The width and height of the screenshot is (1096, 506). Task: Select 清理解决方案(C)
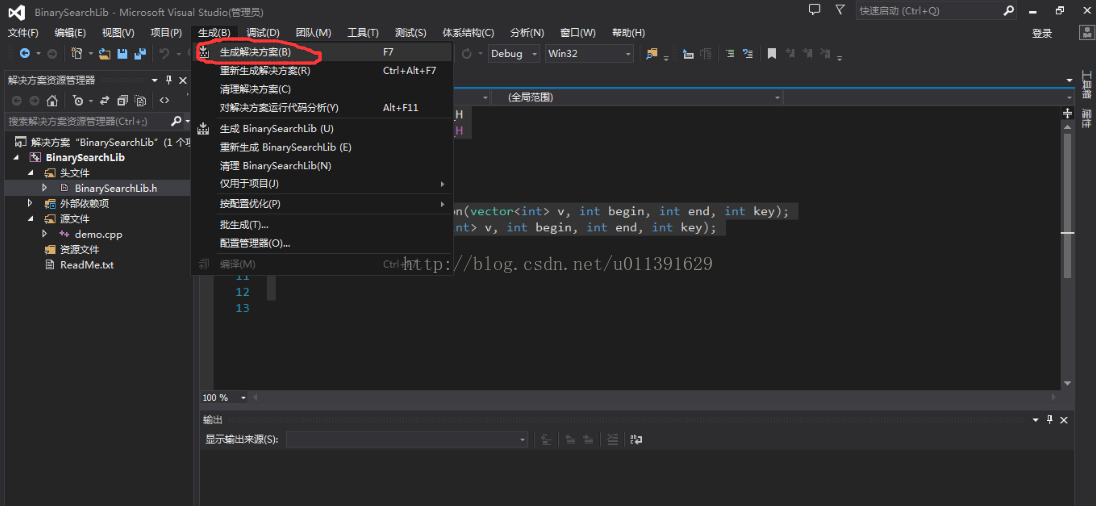[x=322, y=89]
